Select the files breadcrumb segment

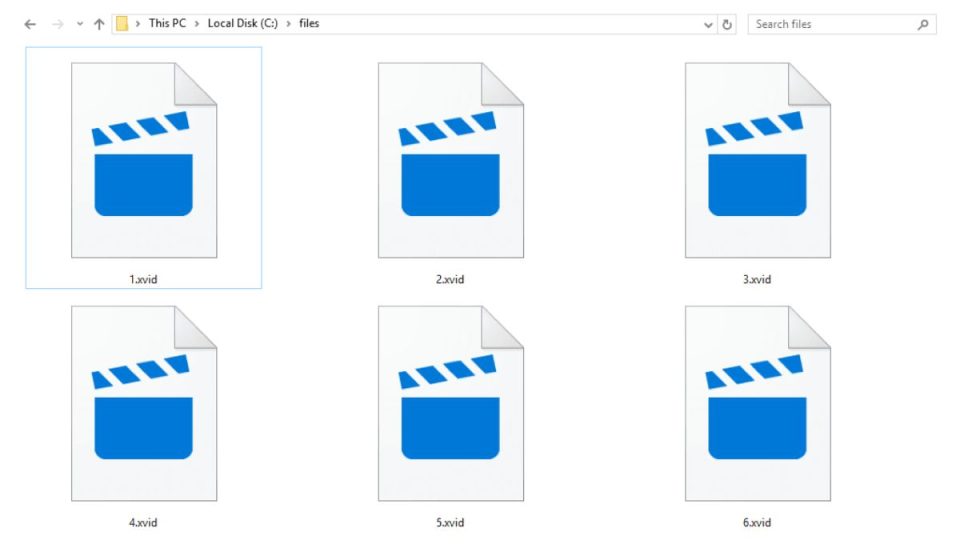tap(309, 23)
